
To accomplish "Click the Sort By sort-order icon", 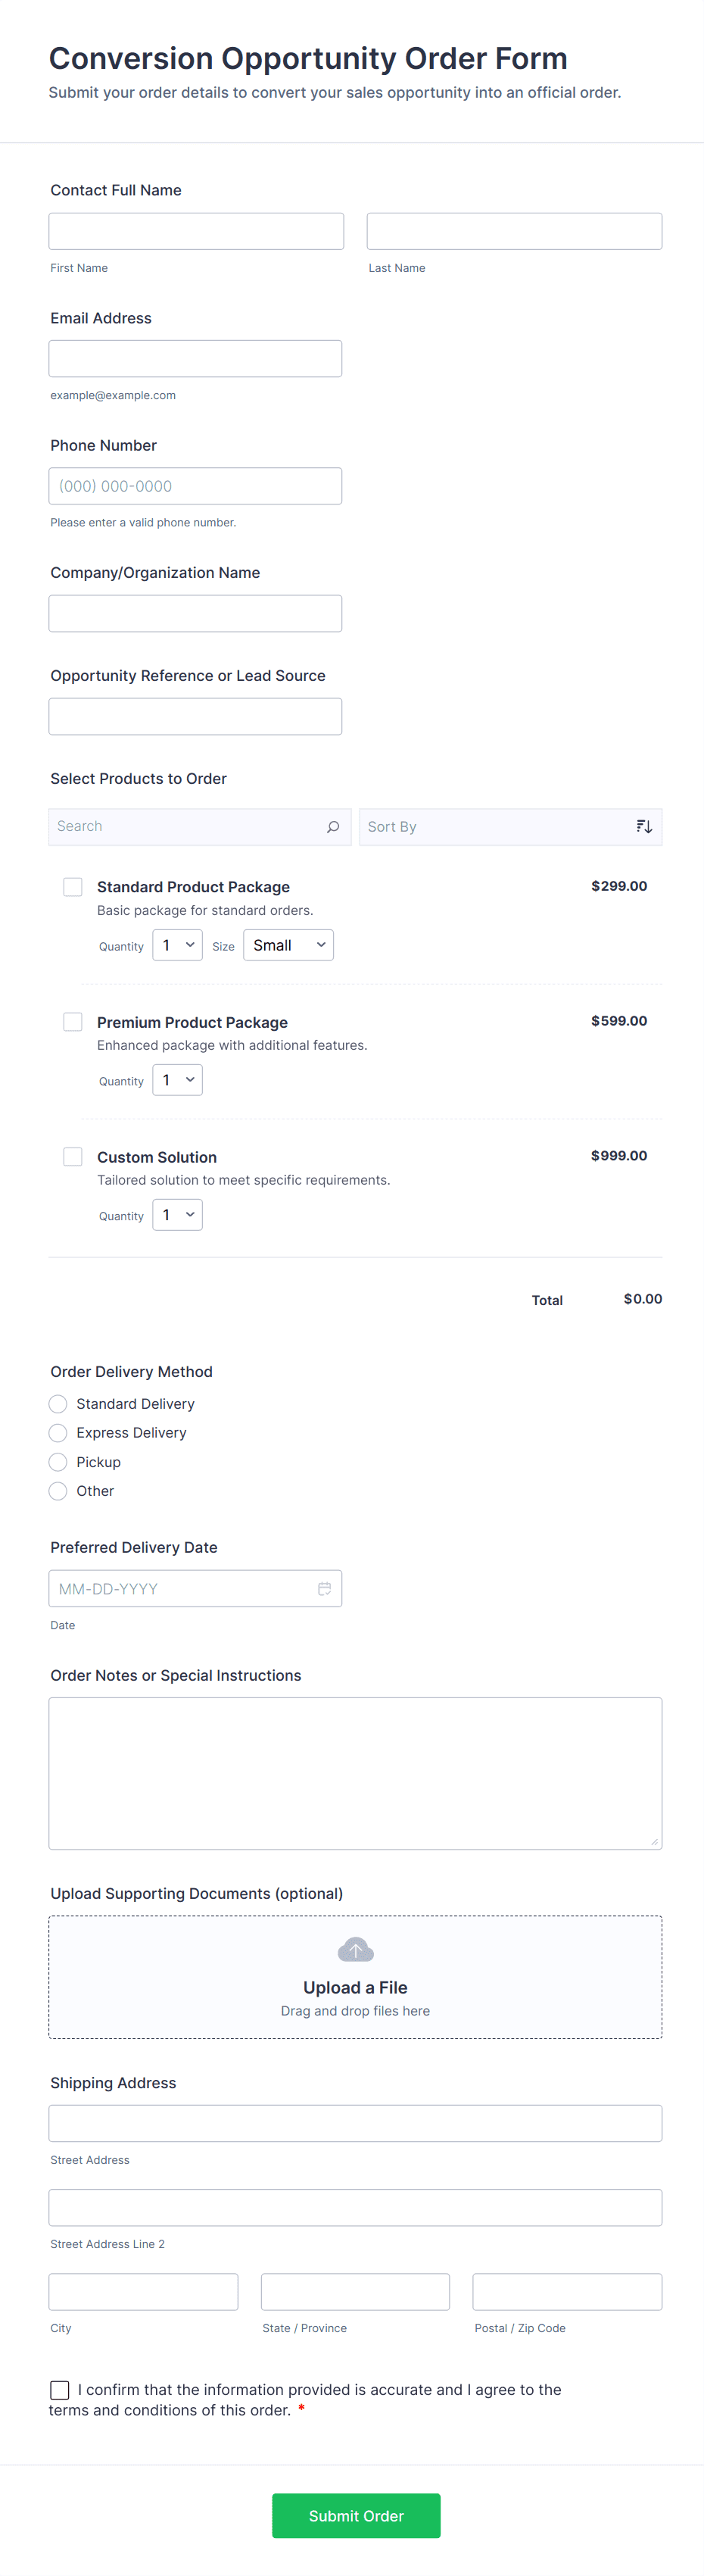I will [644, 827].
